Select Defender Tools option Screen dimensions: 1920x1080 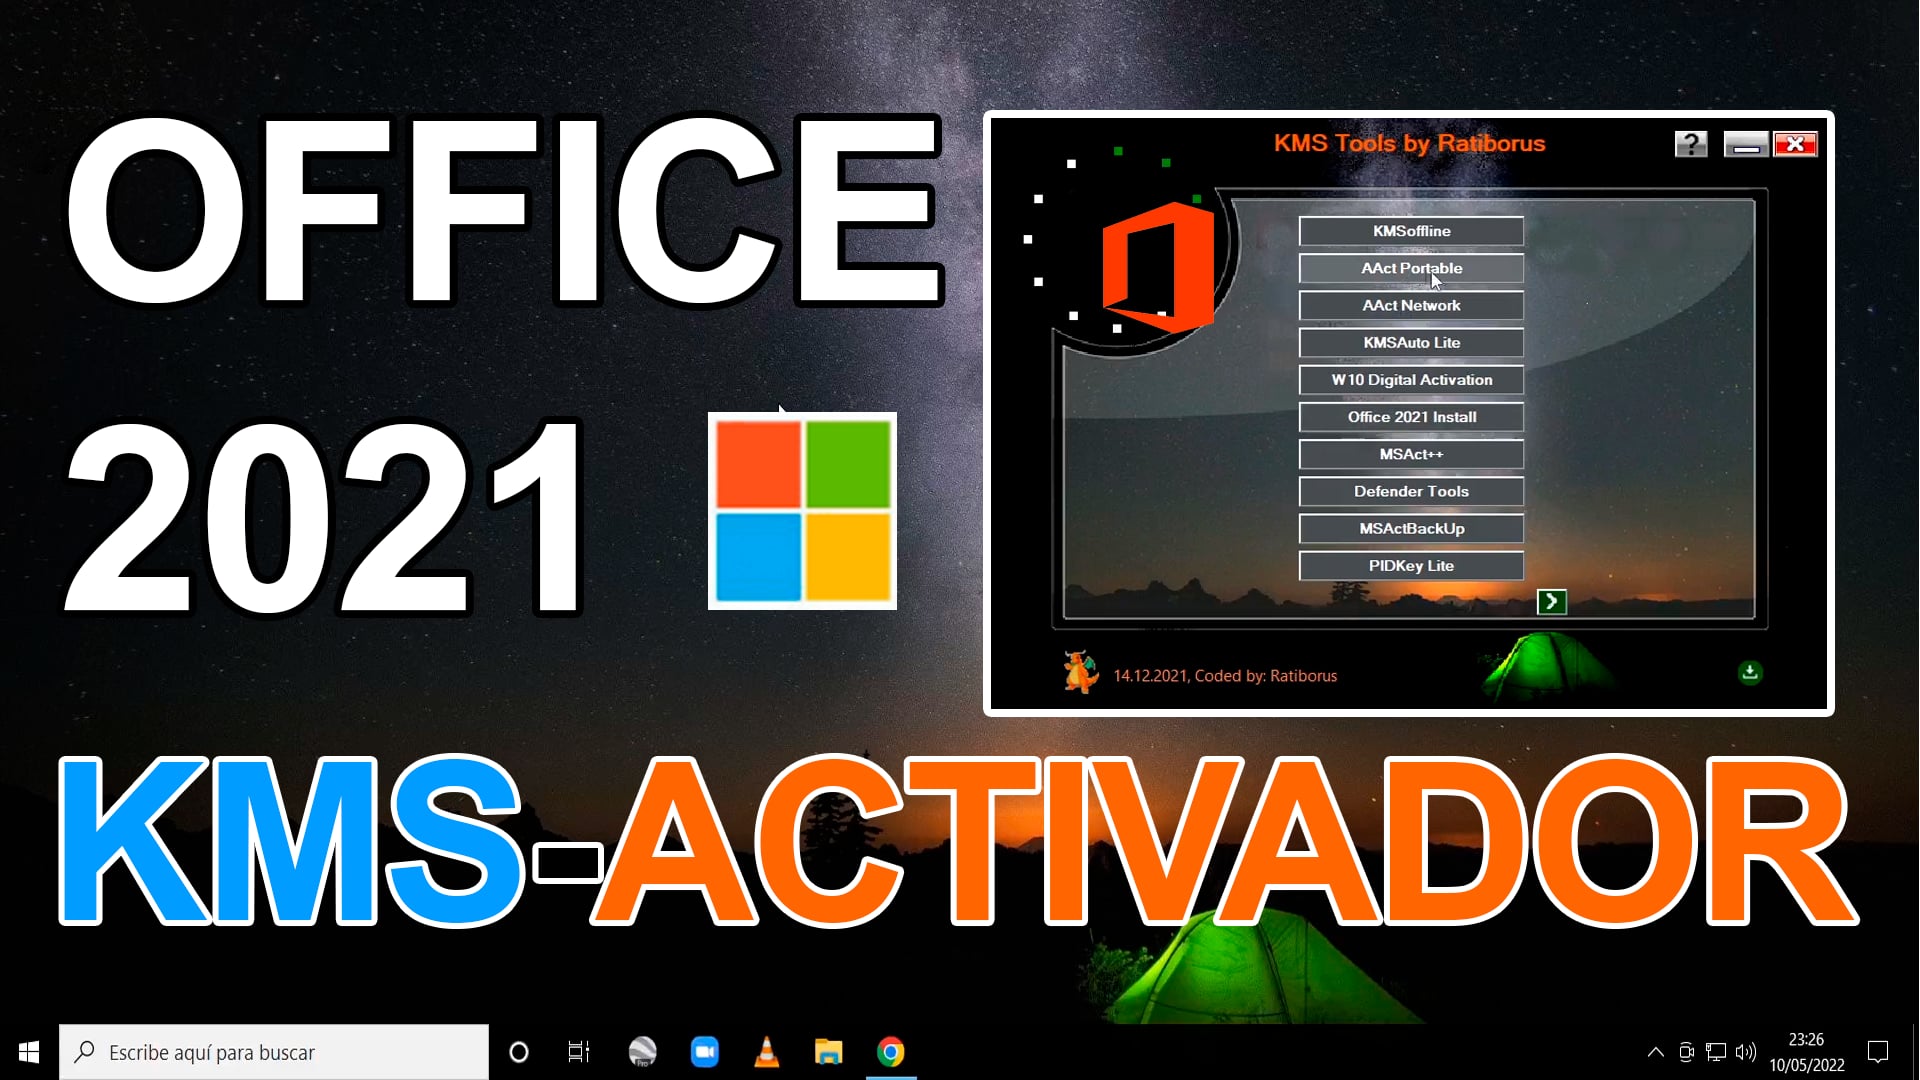pos(1411,491)
